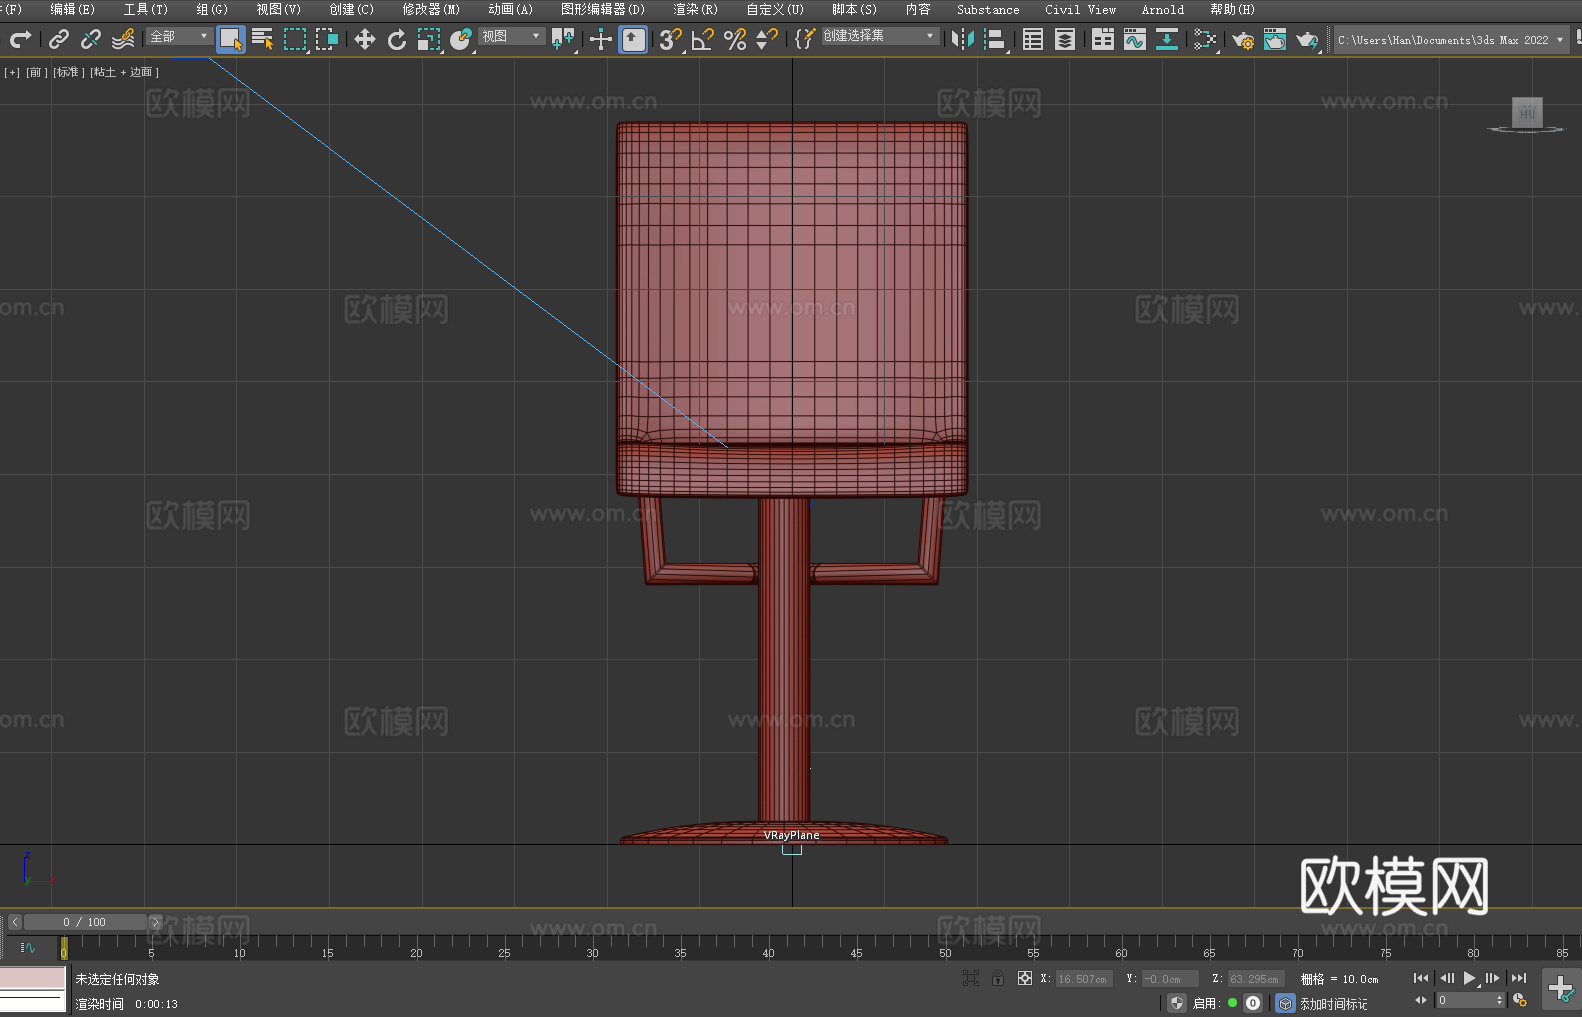Open the Schematic View icon
The width and height of the screenshot is (1582, 1017).
pos(1167,39)
